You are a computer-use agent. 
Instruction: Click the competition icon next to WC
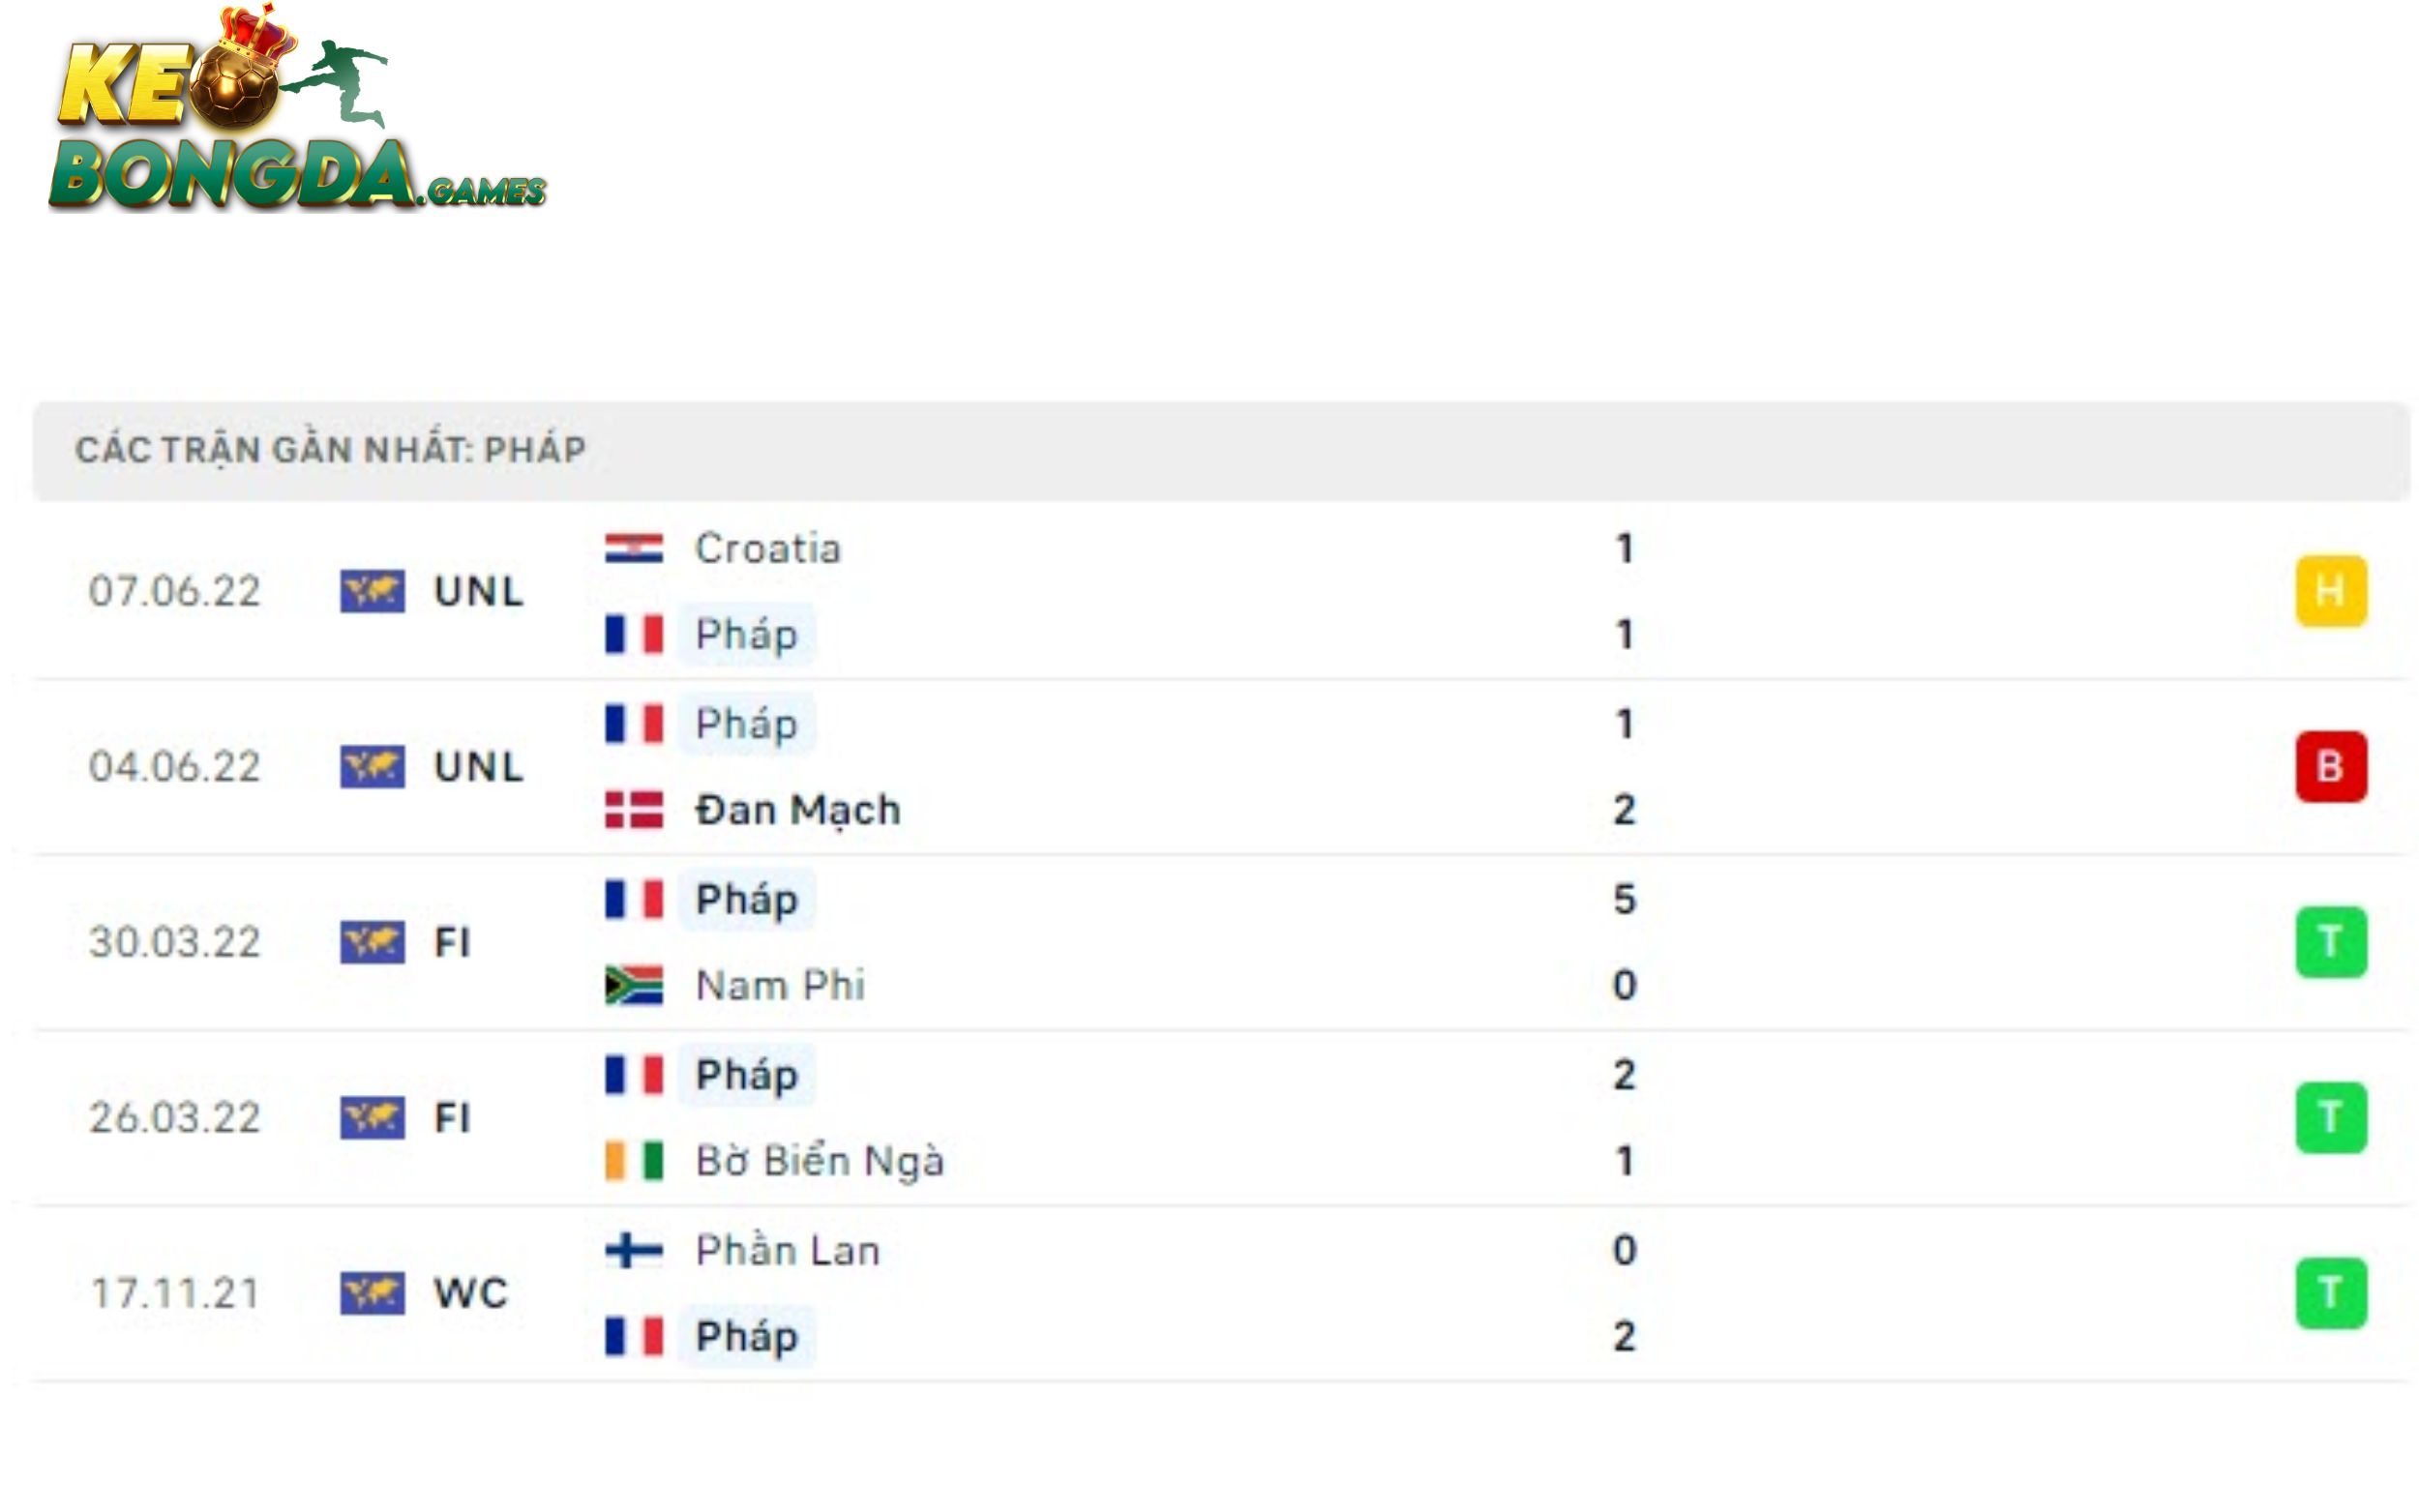click(x=372, y=1293)
